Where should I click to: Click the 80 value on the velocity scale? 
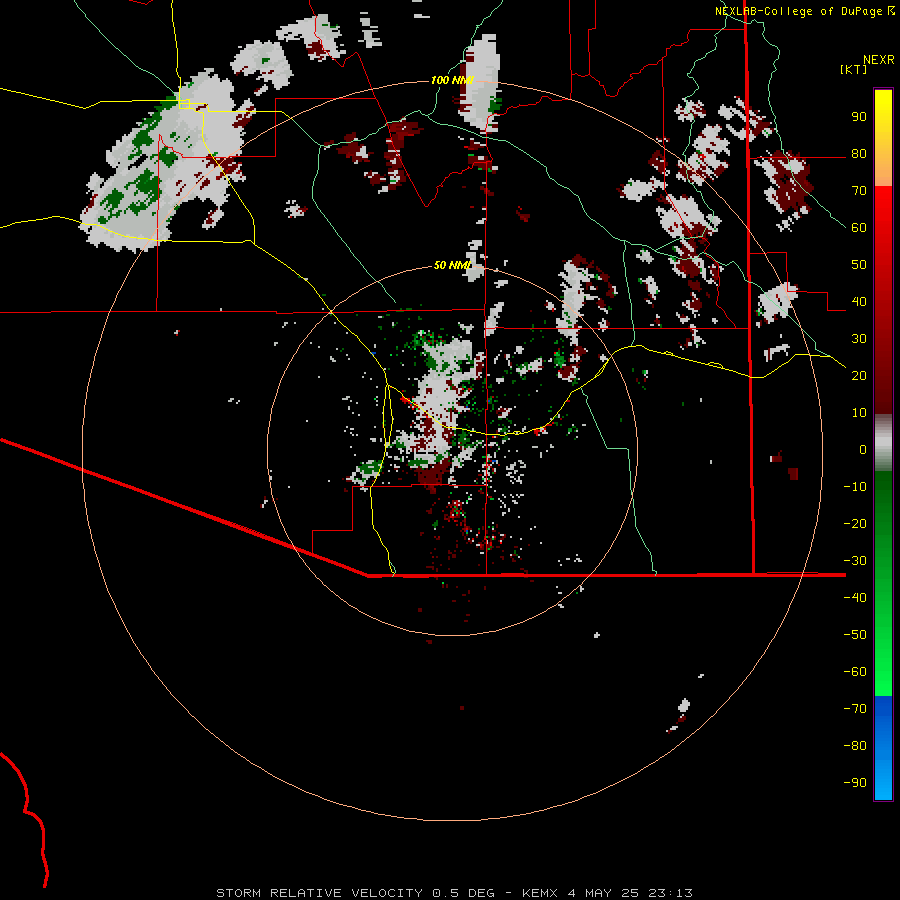[859, 154]
